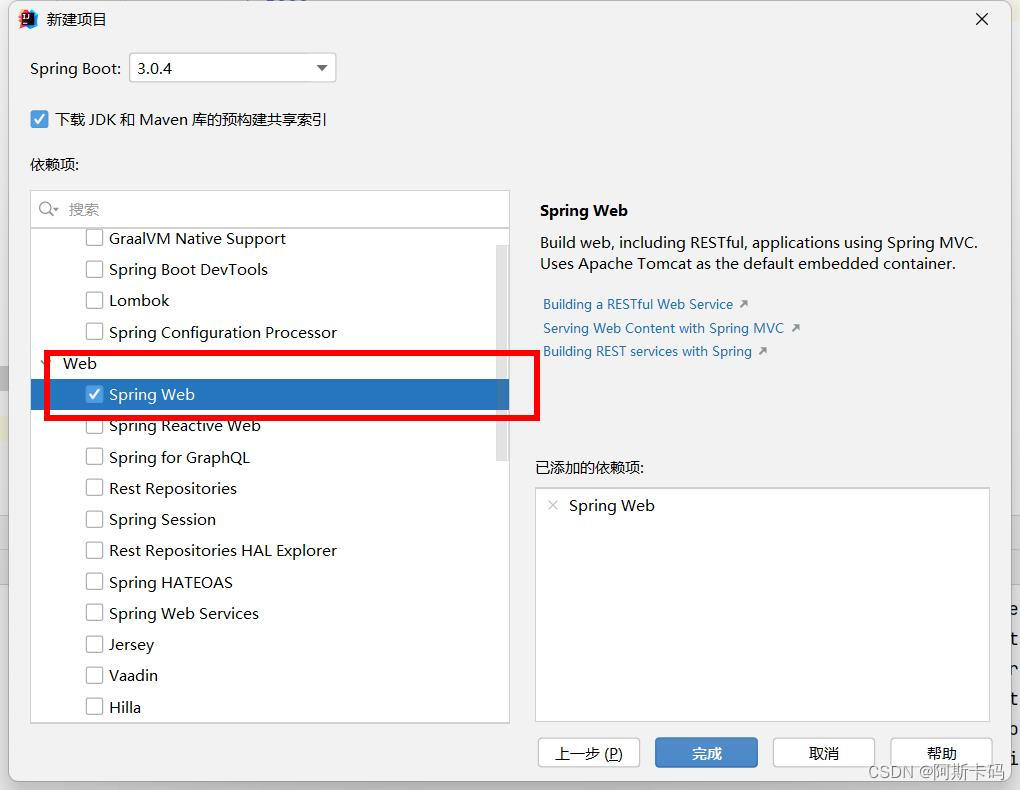Check Spring Reactive Web
This screenshot has height=790, width=1020.
pyautogui.click(x=94, y=425)
